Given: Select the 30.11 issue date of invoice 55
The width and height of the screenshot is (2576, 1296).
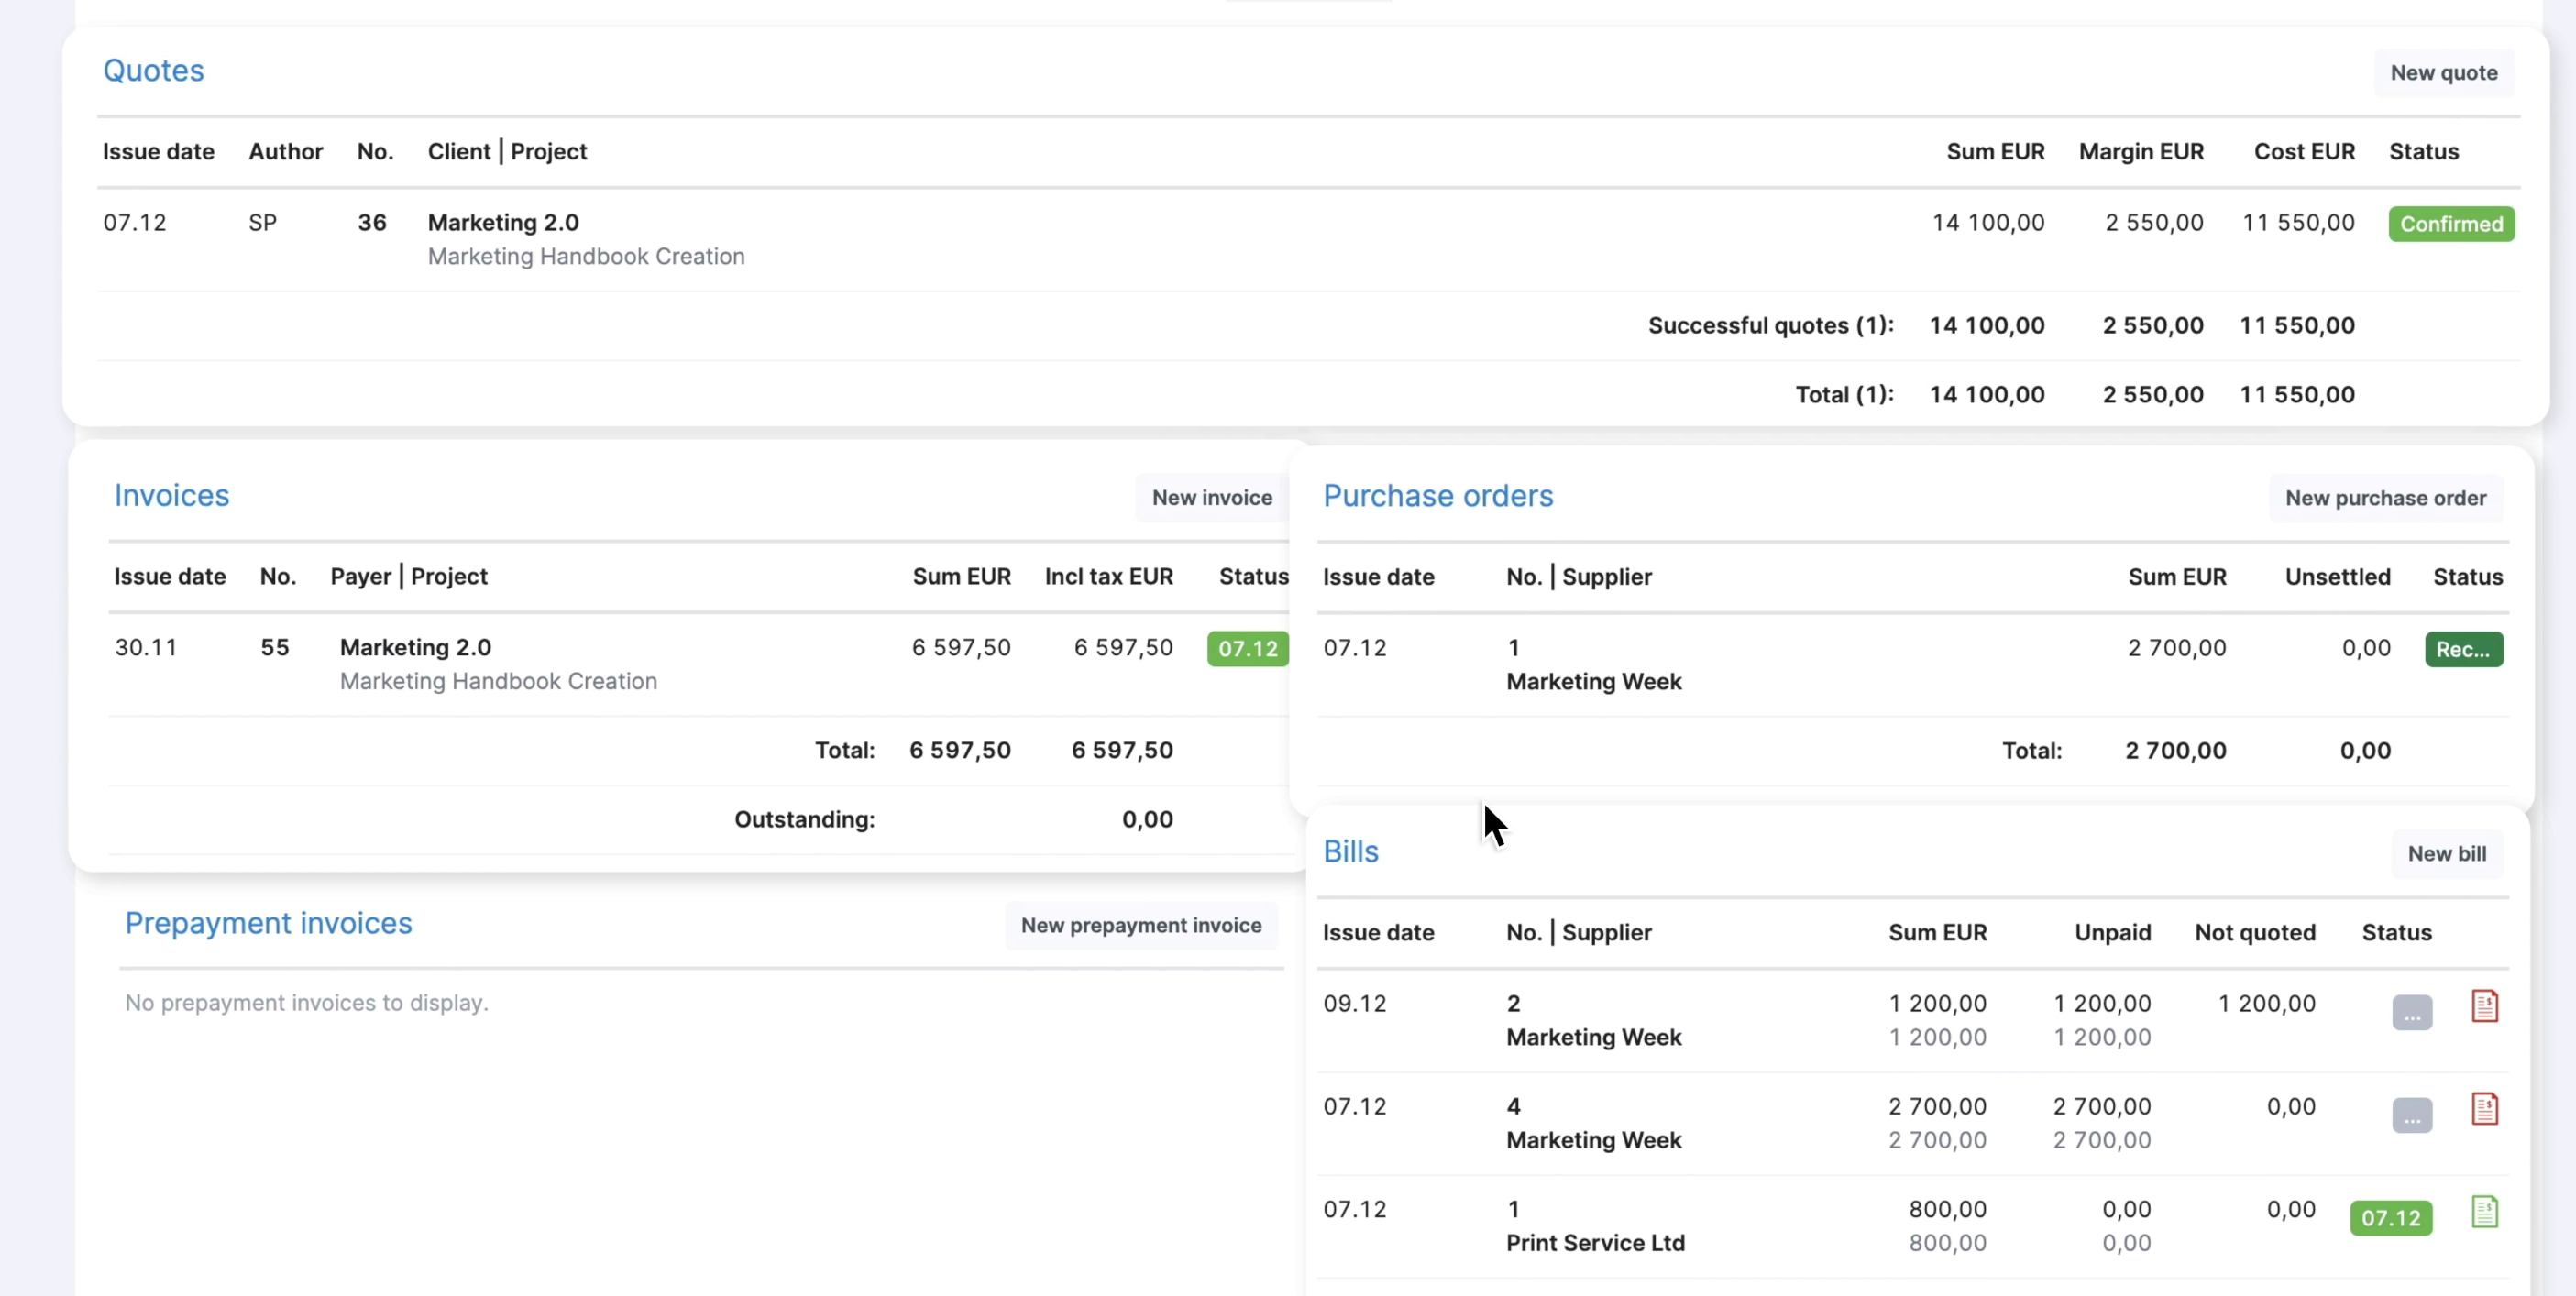Looking at the screenshot, I should [146, 648].
